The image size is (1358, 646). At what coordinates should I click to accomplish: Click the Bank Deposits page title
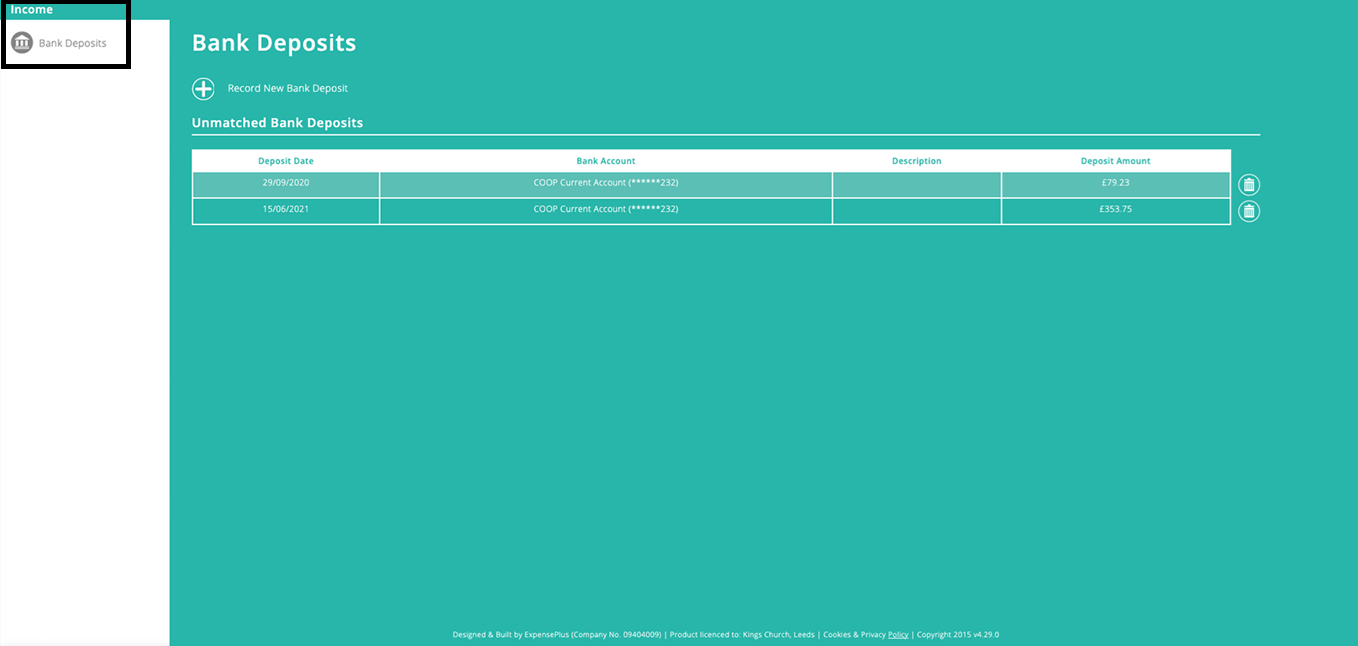click(x=274, y=43)
